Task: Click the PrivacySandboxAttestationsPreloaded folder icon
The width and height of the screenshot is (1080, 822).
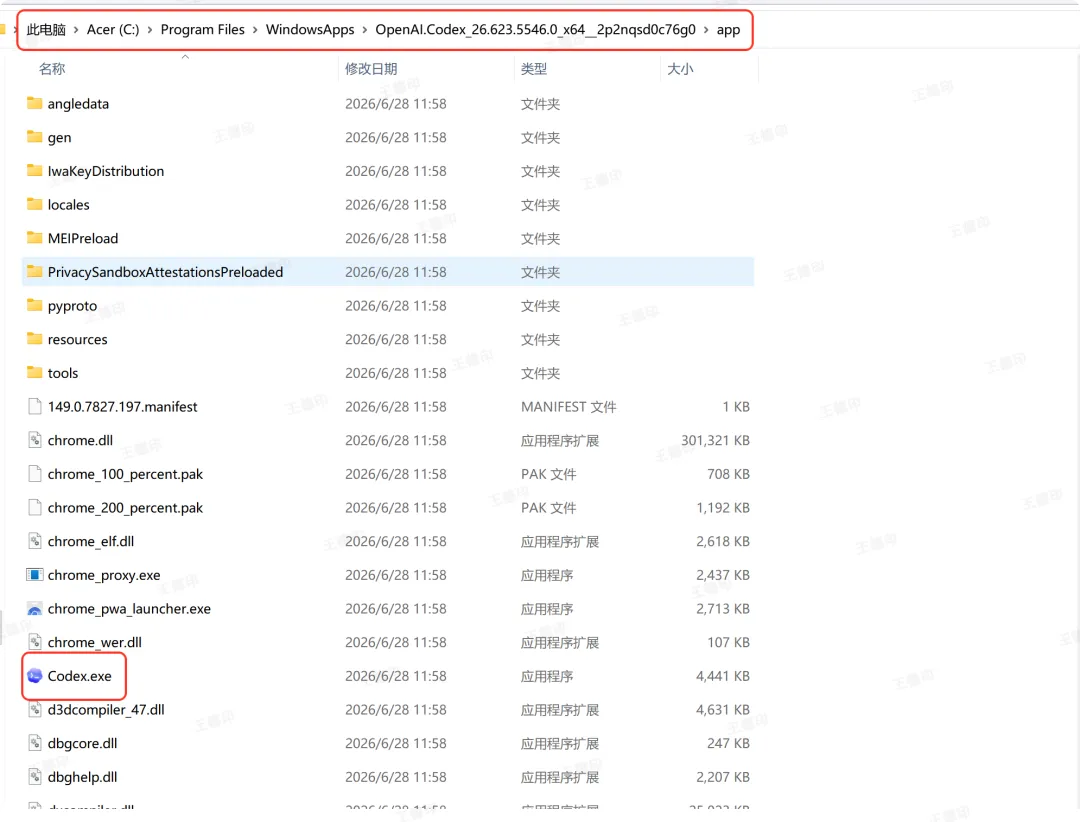Action: coord(34,271)
